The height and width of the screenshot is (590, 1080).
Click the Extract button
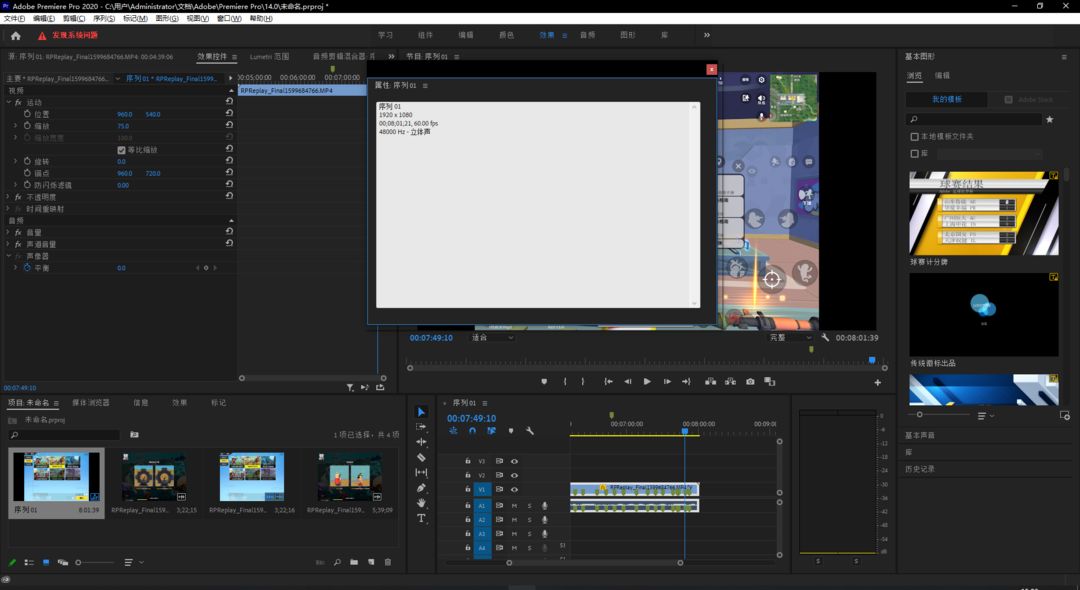click(730, 381)
